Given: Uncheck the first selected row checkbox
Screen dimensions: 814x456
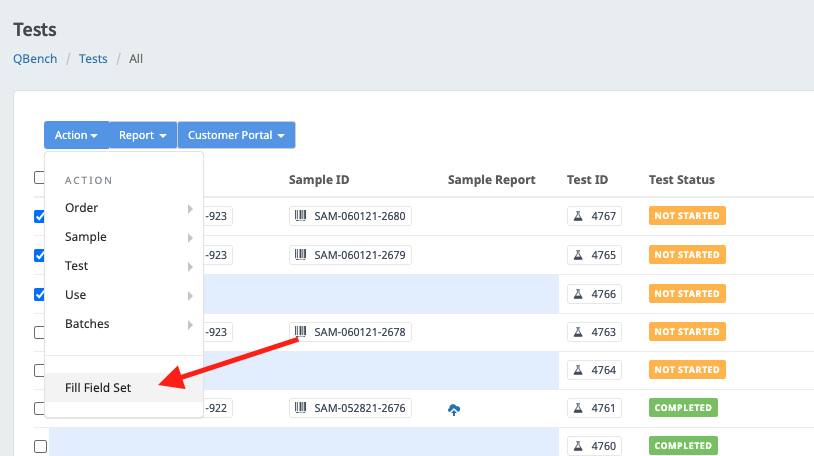Looking at the screenshot, I should 40,216.
